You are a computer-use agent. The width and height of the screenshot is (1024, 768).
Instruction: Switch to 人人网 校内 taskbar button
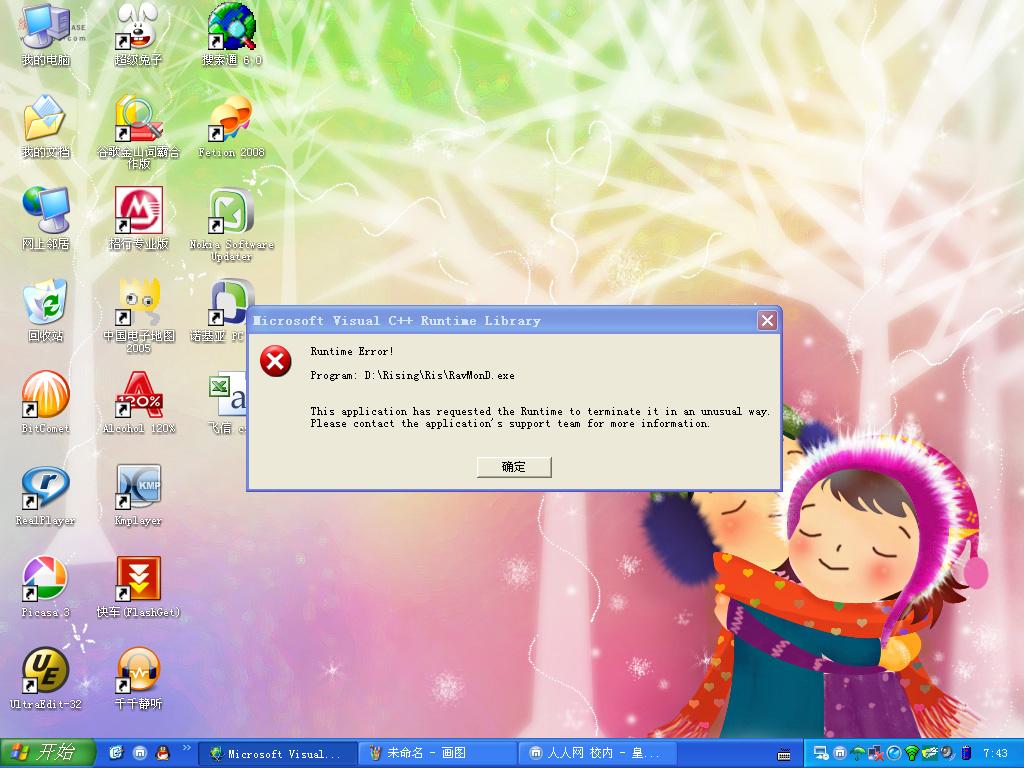click(x=597, y=754)
